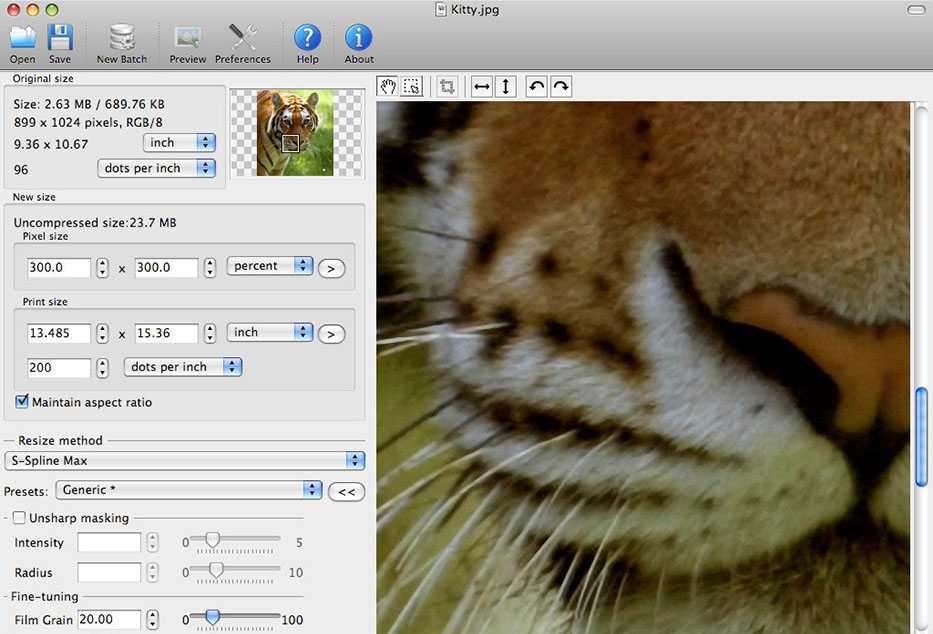Open the percent unit dropdown for Pixel size
Image resolution: width=933 pixels, height=634 pixels.
270,266
